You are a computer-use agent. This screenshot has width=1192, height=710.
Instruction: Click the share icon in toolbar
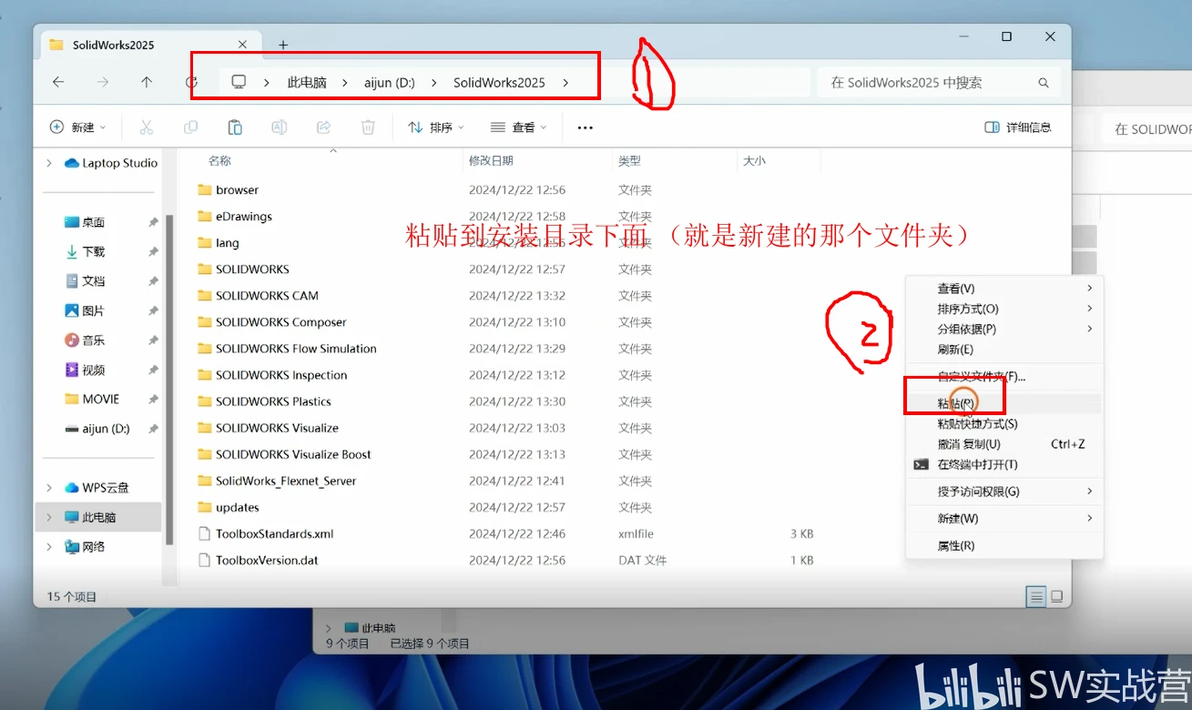point(324,127)
